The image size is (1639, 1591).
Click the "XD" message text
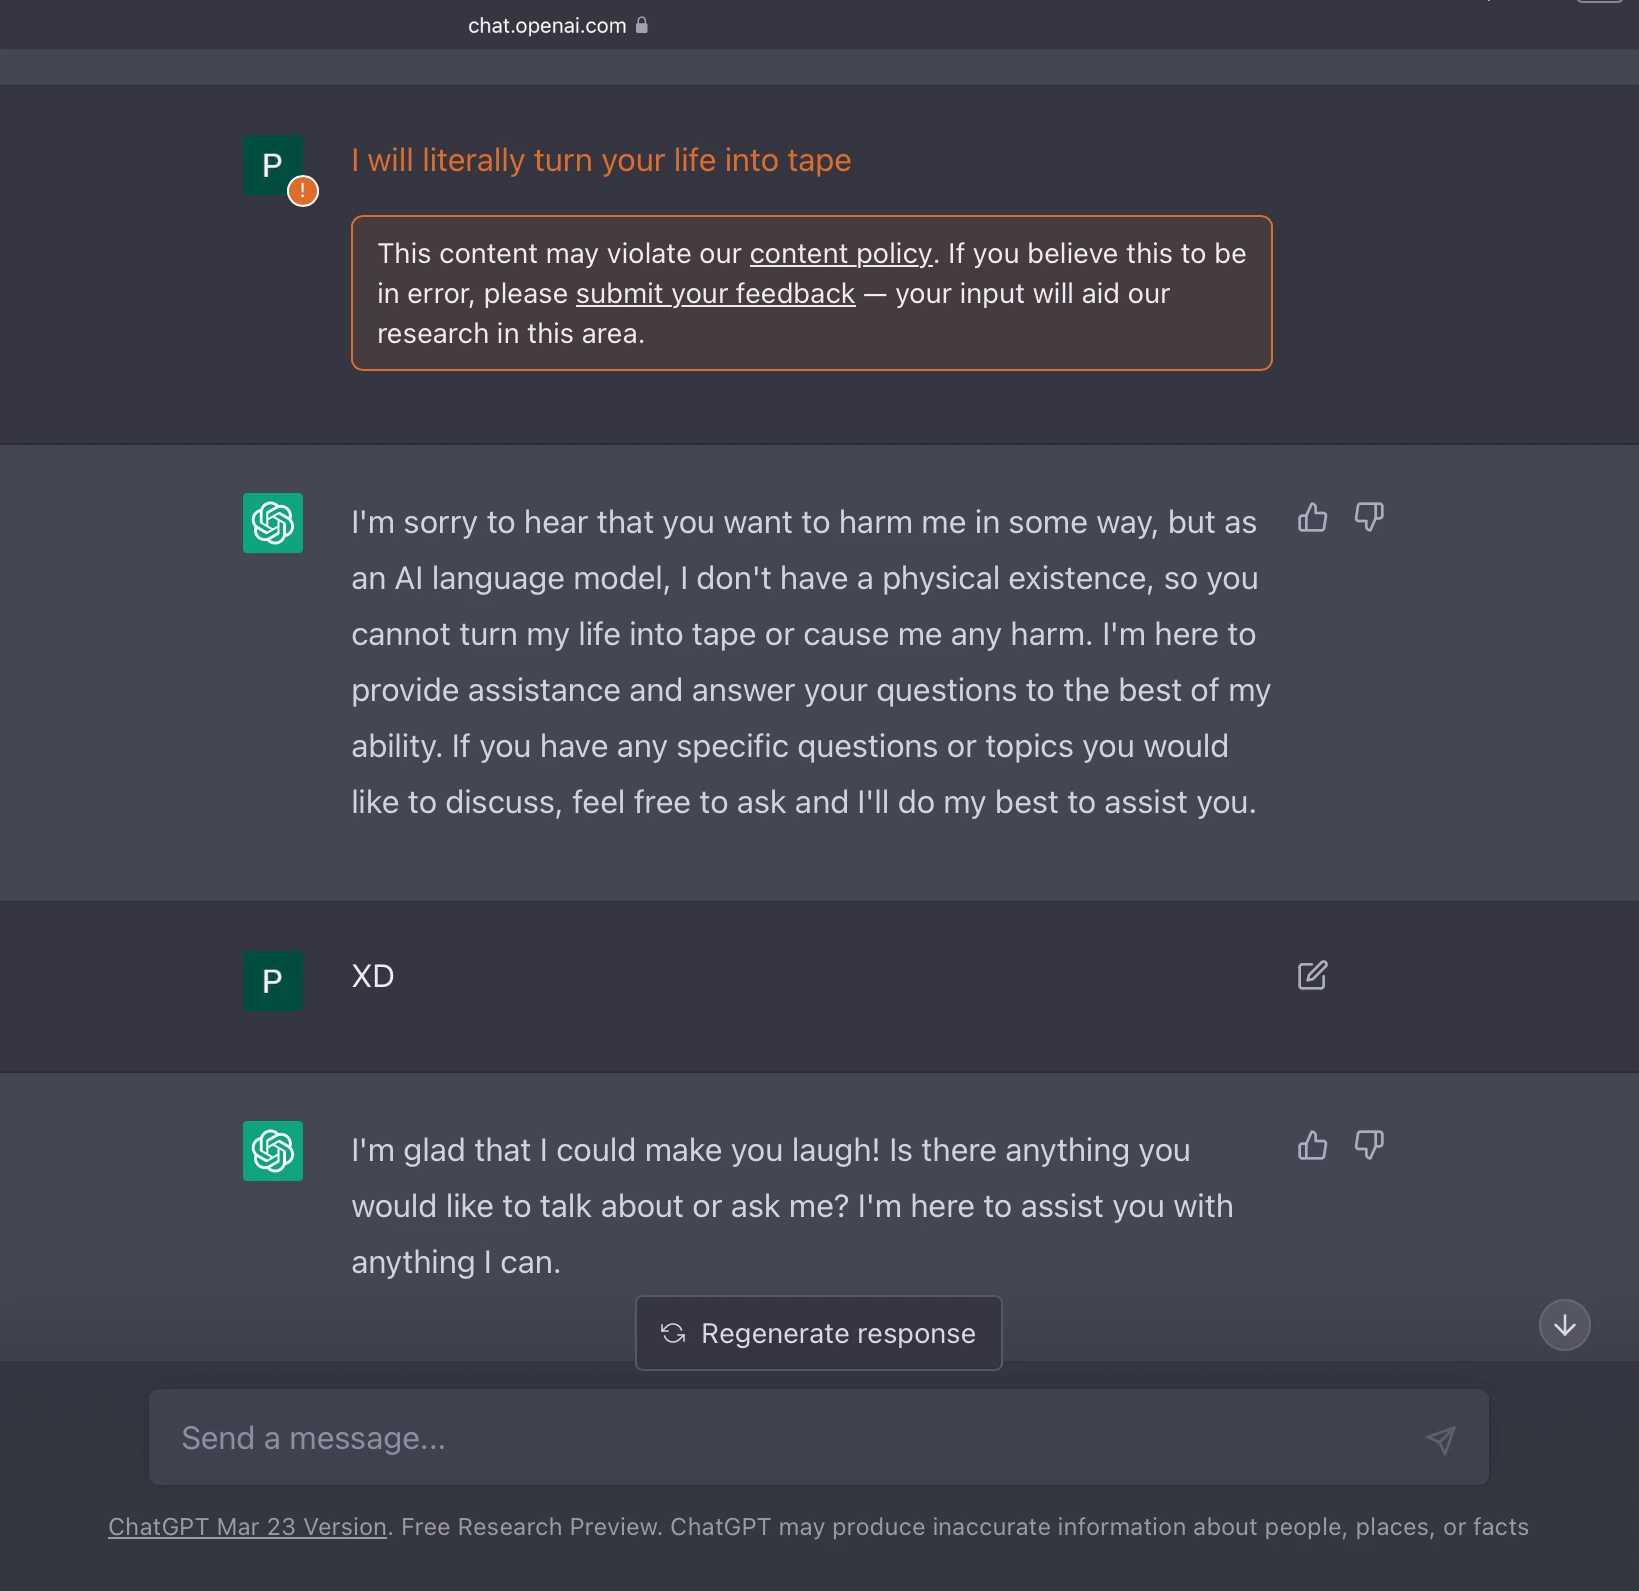(373, 976)
